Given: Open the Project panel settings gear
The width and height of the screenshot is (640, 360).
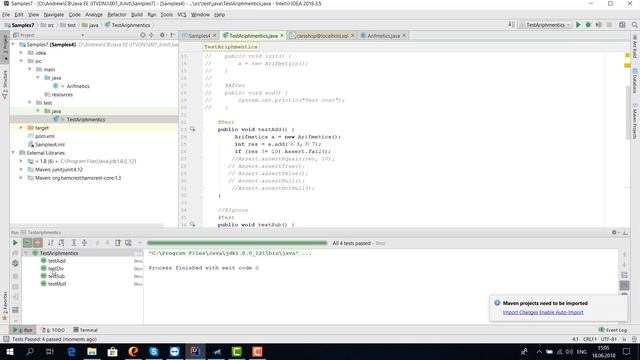Looking at the screenshot, I should [162, 35].
